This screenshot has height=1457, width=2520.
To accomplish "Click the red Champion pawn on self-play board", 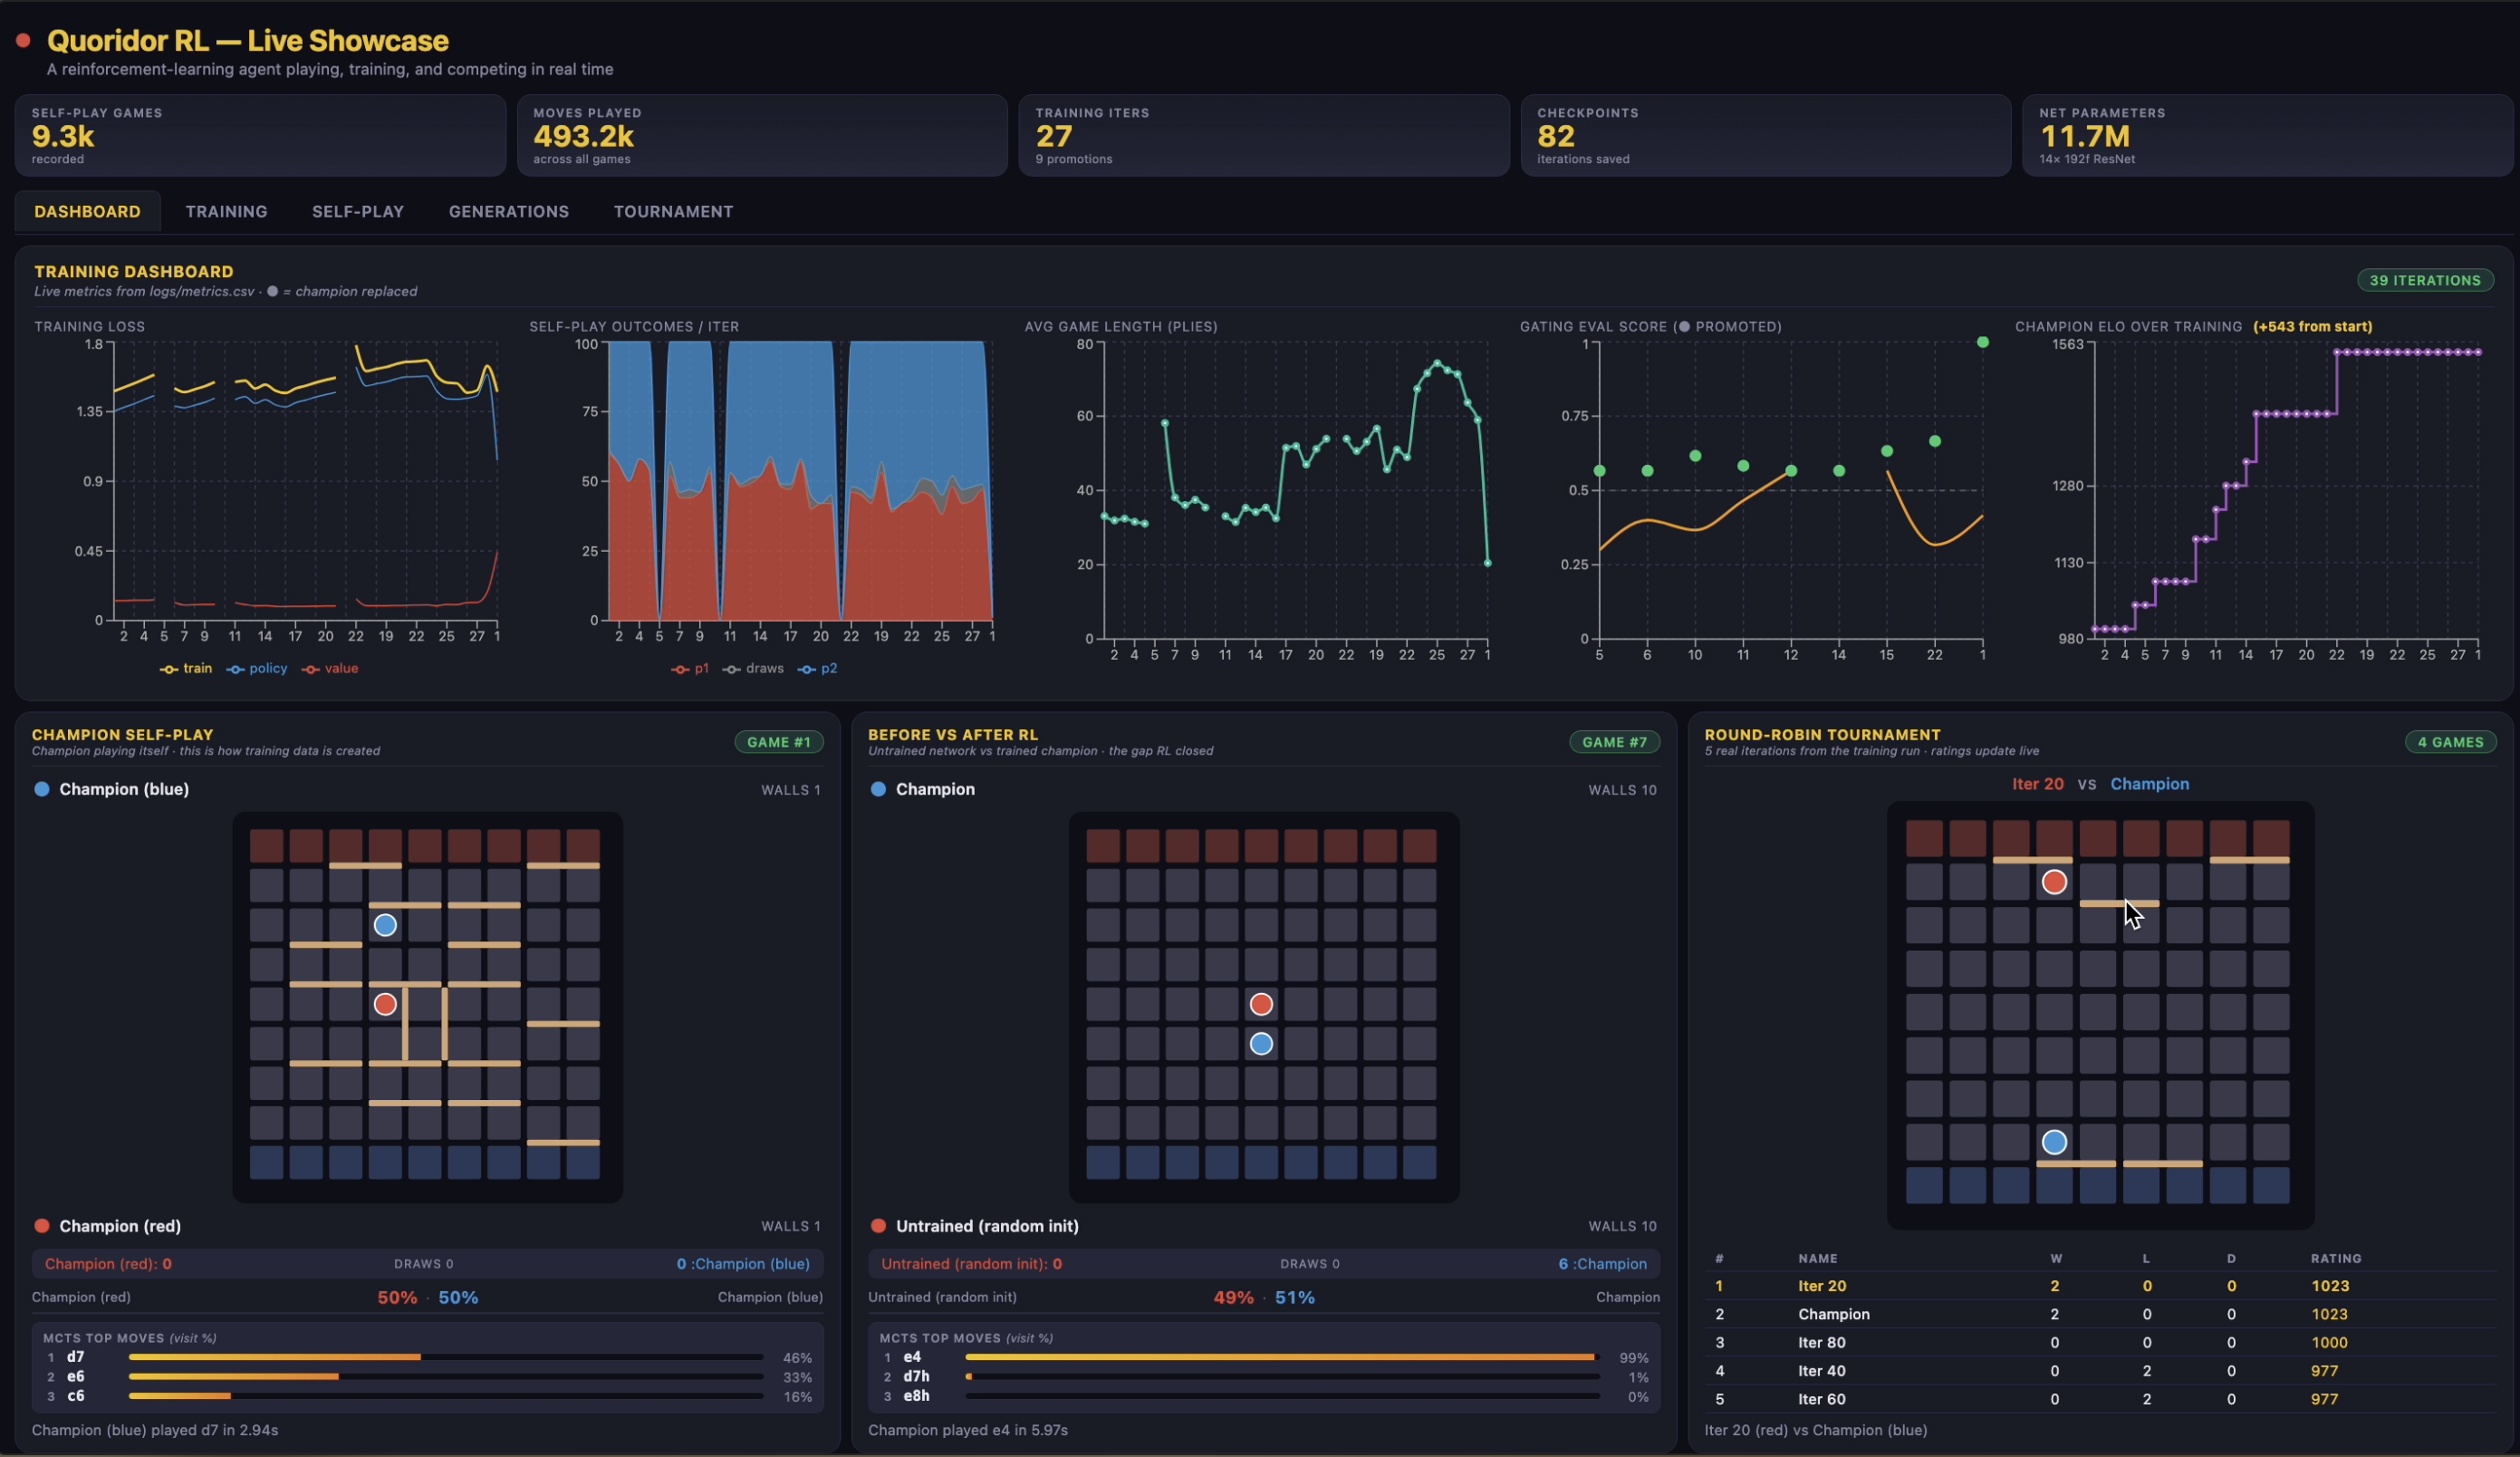I will (385, 1004).
